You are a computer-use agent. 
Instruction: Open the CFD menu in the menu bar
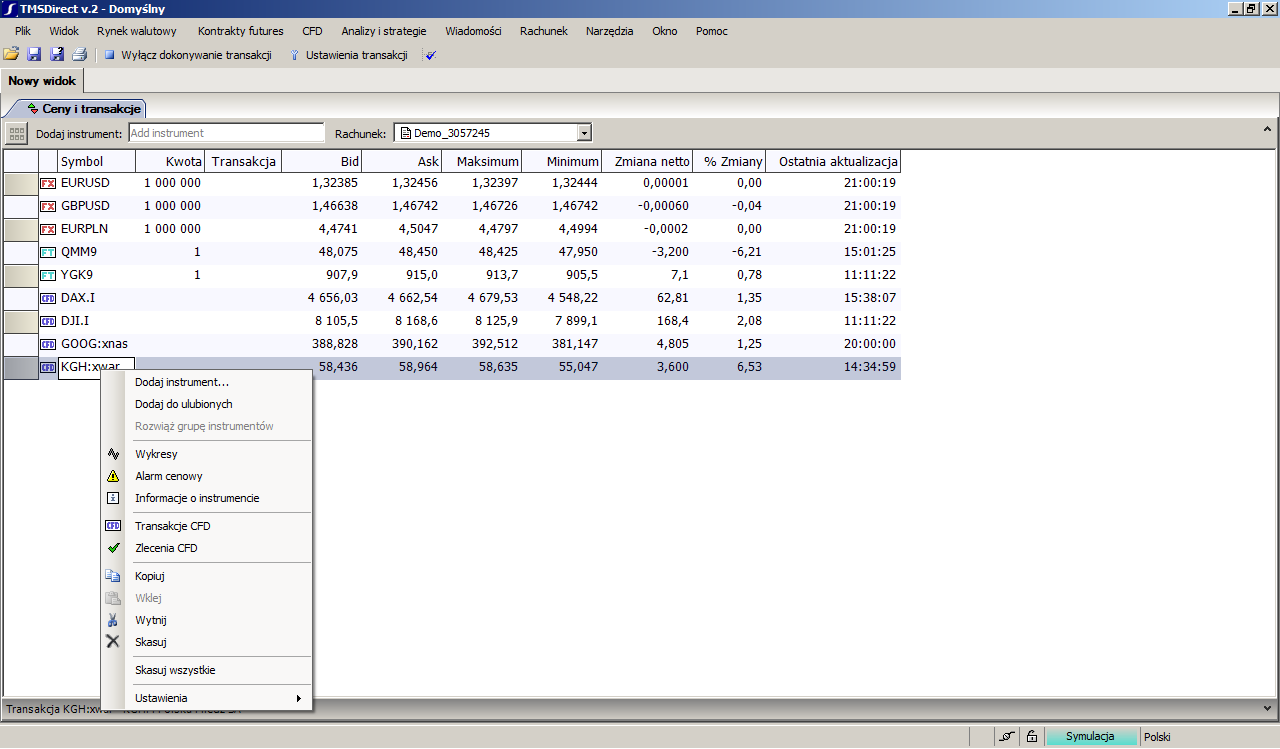pyautogui.click(x=312, y=31)
